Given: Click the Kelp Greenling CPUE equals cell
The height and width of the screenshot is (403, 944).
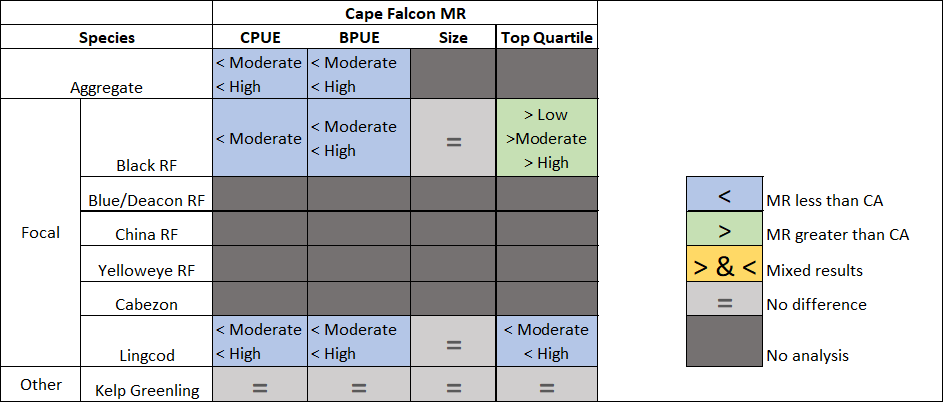Looking at the screenshot, I should (259, 385).
